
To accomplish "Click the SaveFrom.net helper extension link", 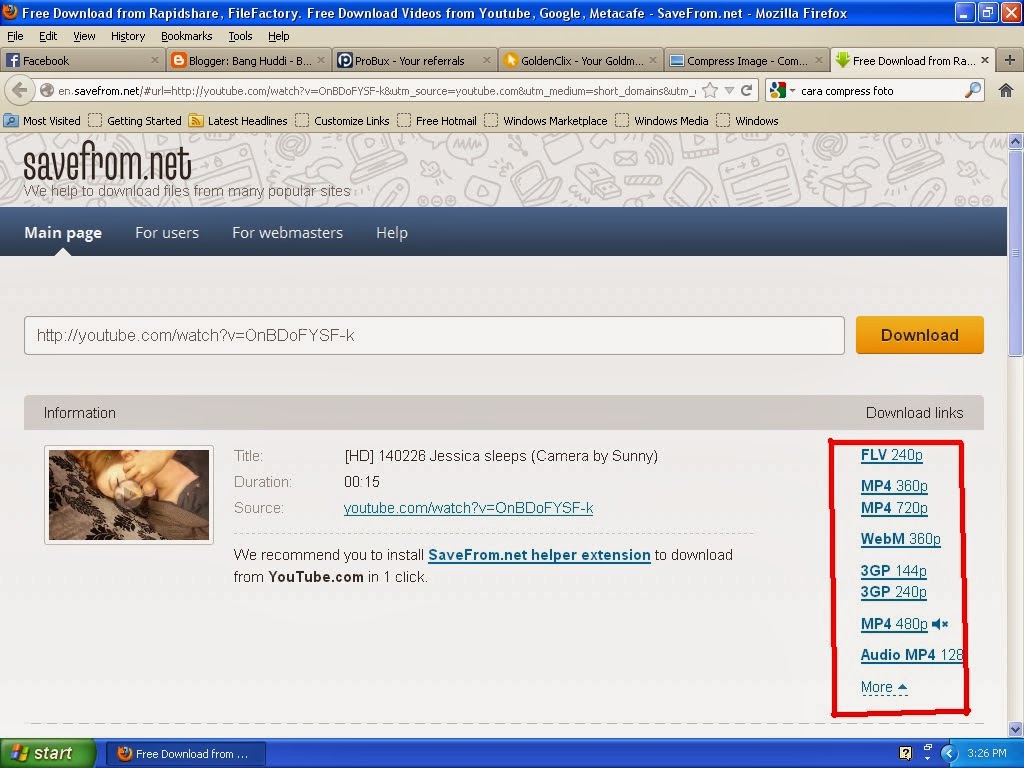I will [x=539, y=555].
